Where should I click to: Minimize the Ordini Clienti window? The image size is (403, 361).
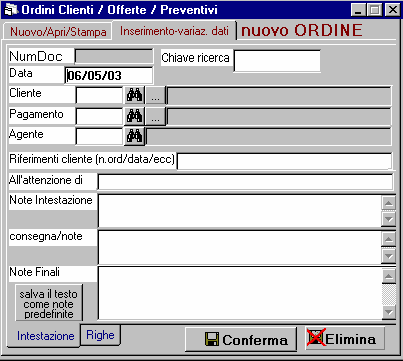(x=358, y=10)
